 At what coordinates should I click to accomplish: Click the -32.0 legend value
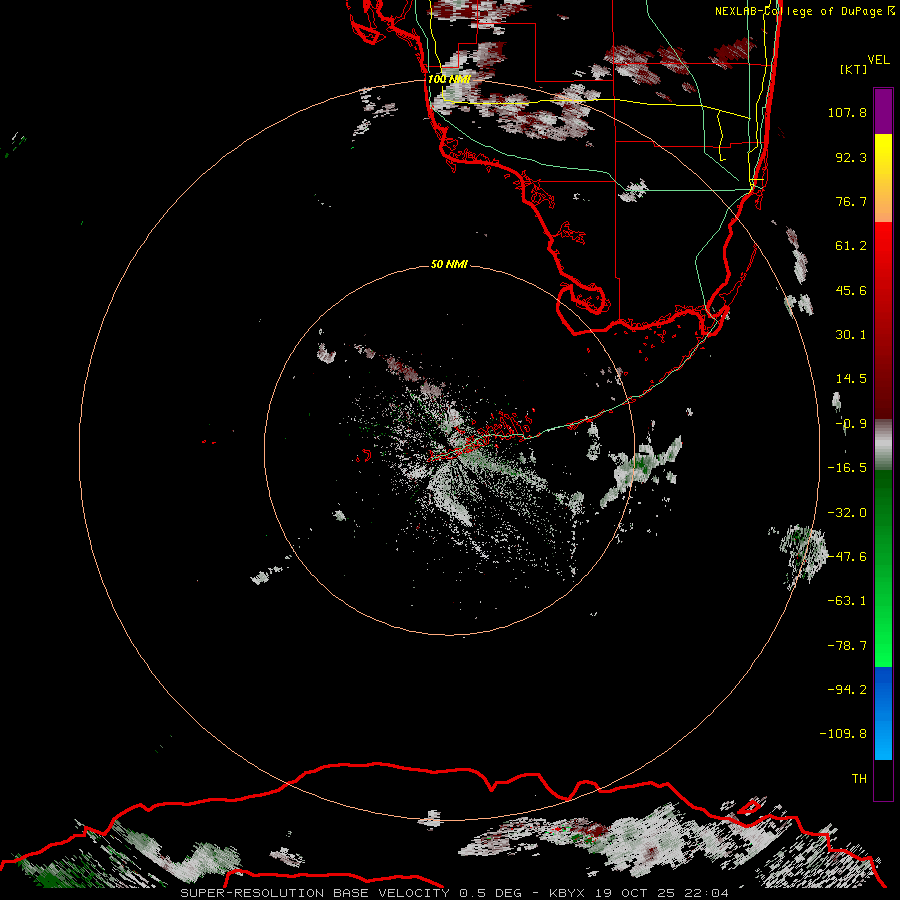coord(847,513)
